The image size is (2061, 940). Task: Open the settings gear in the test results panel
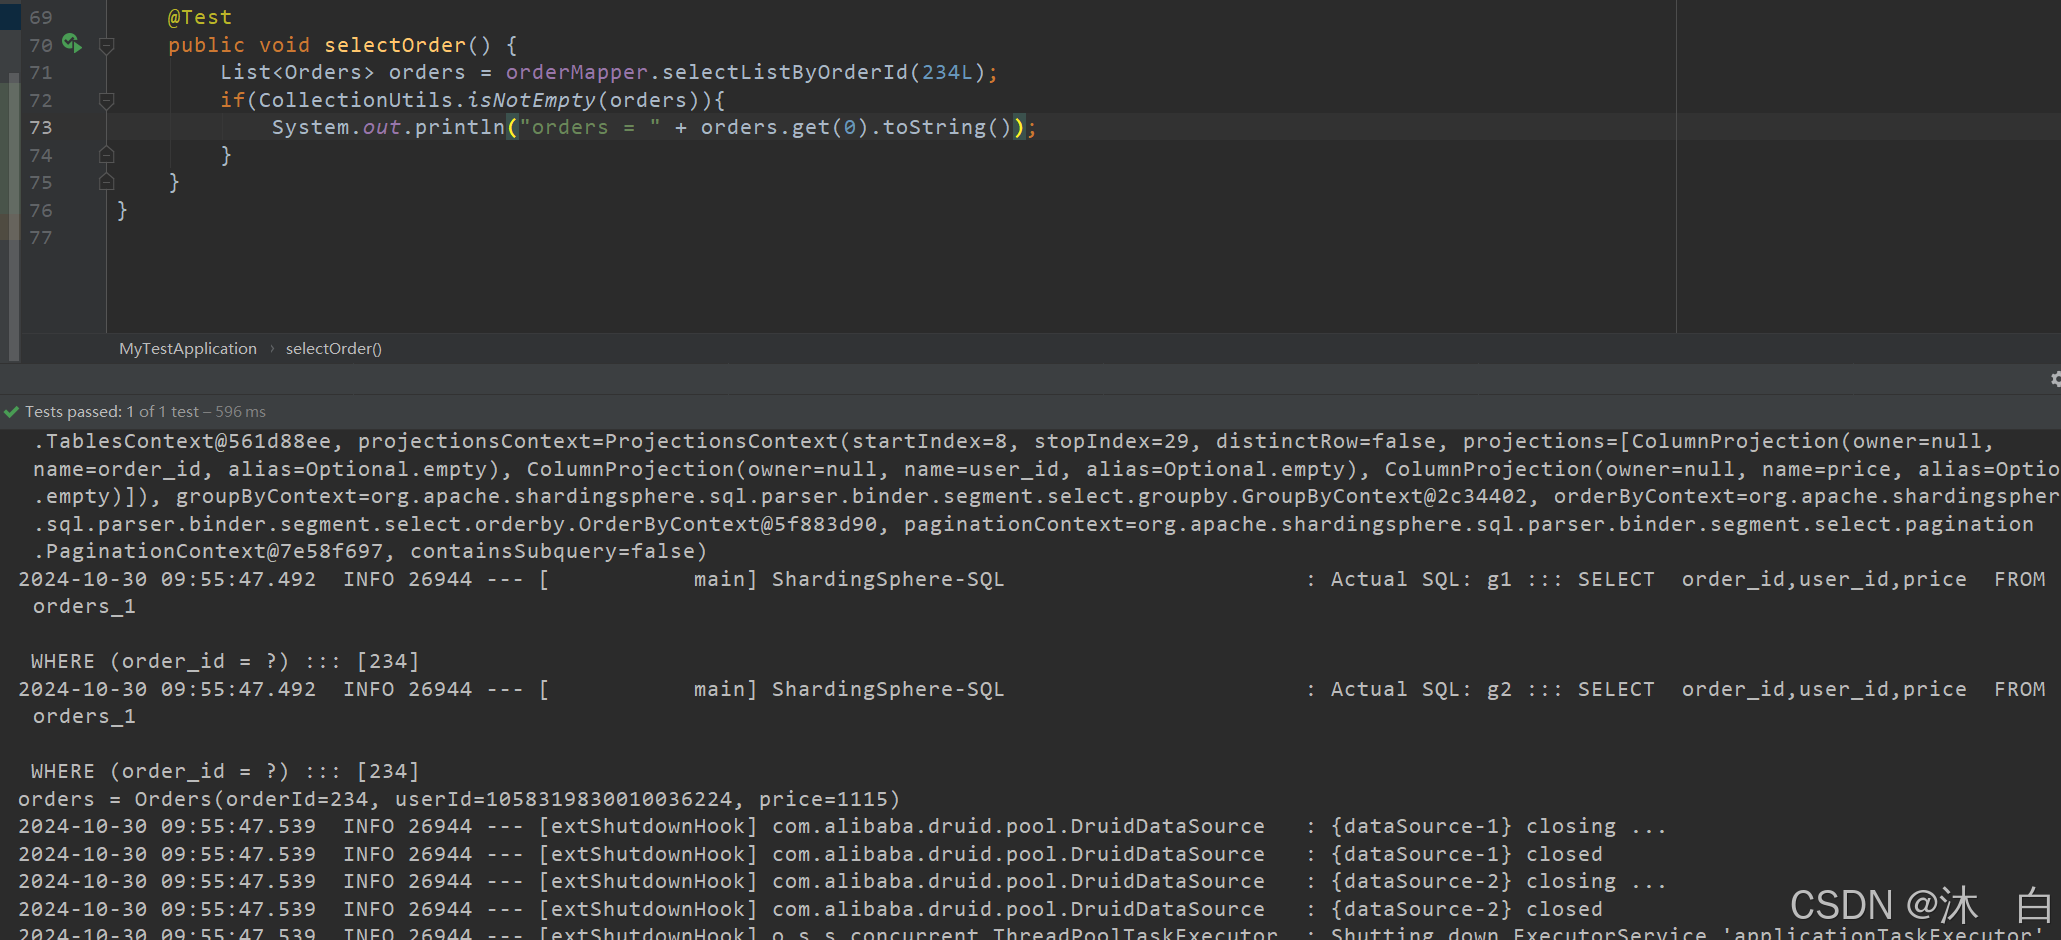click(2054, 379)
